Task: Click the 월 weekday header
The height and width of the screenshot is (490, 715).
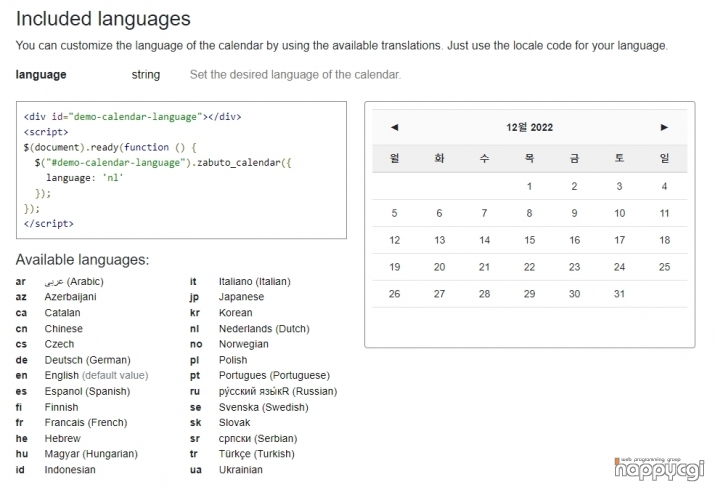Action: pyautogui.click(x=395, y=158)
